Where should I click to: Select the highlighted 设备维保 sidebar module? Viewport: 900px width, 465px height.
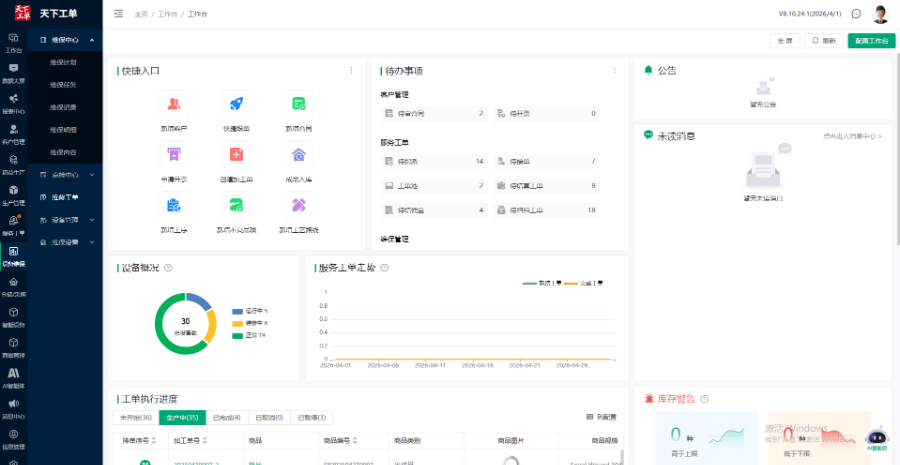pyautogui.click(x=14, y=257)
